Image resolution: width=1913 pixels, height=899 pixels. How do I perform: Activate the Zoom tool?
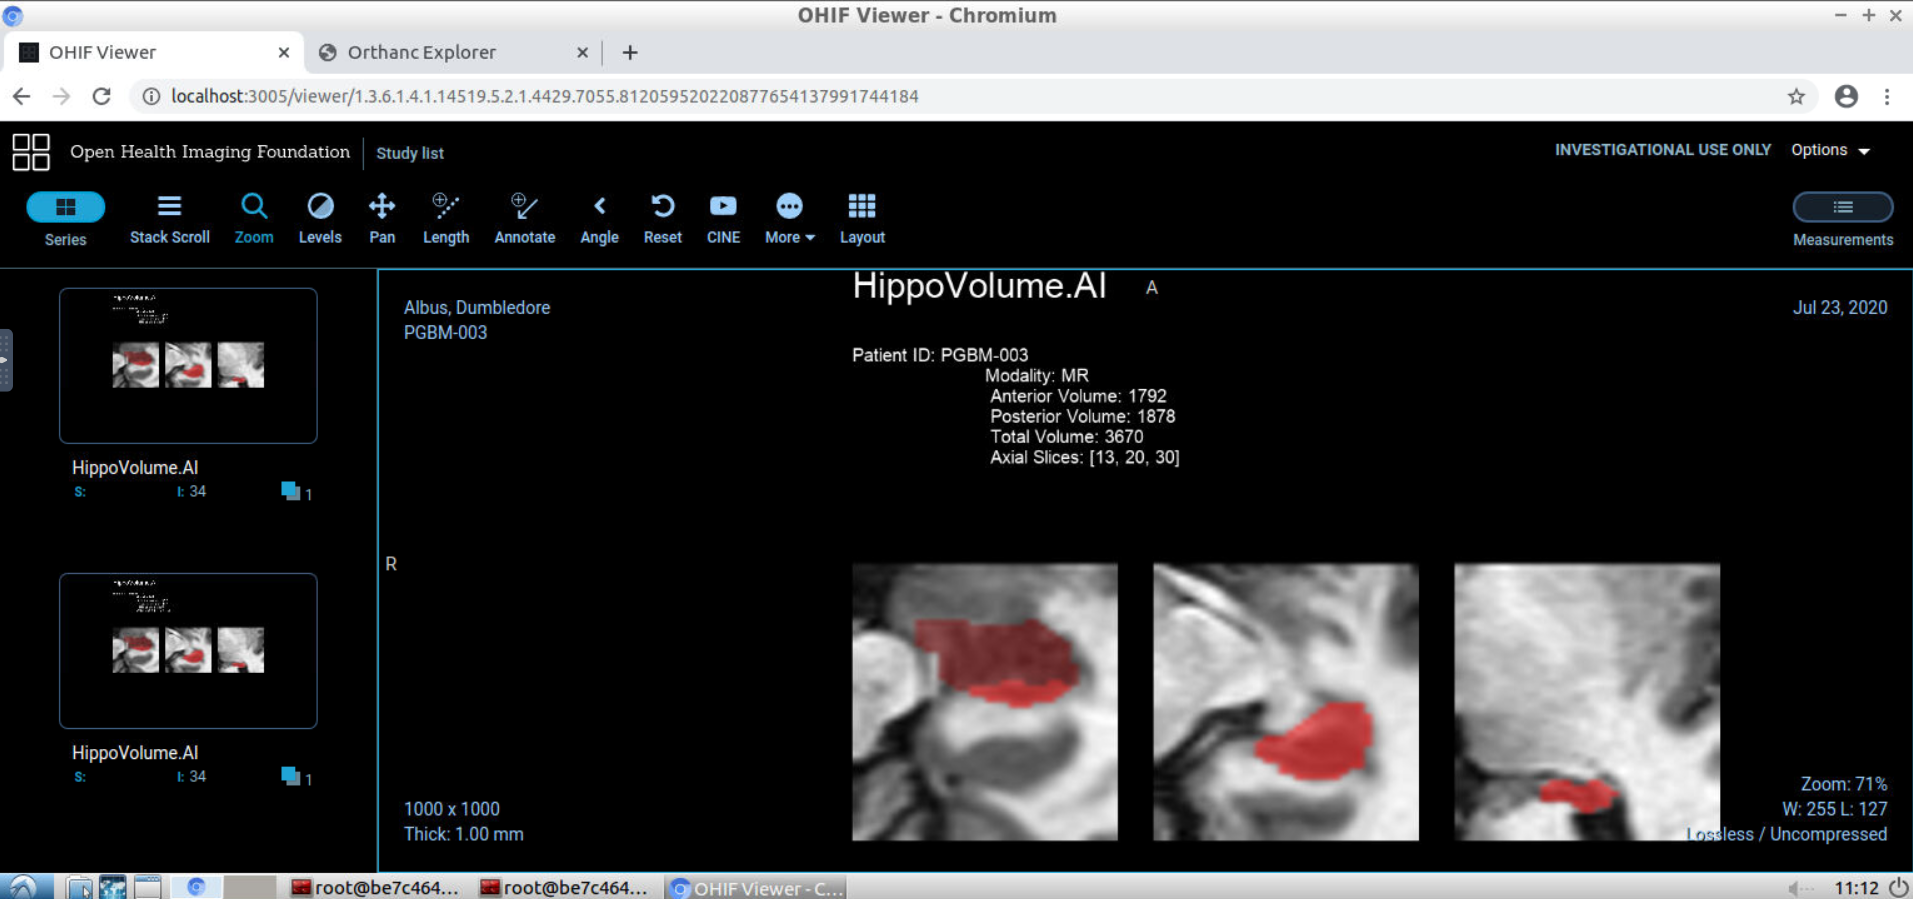pos(254,219)
